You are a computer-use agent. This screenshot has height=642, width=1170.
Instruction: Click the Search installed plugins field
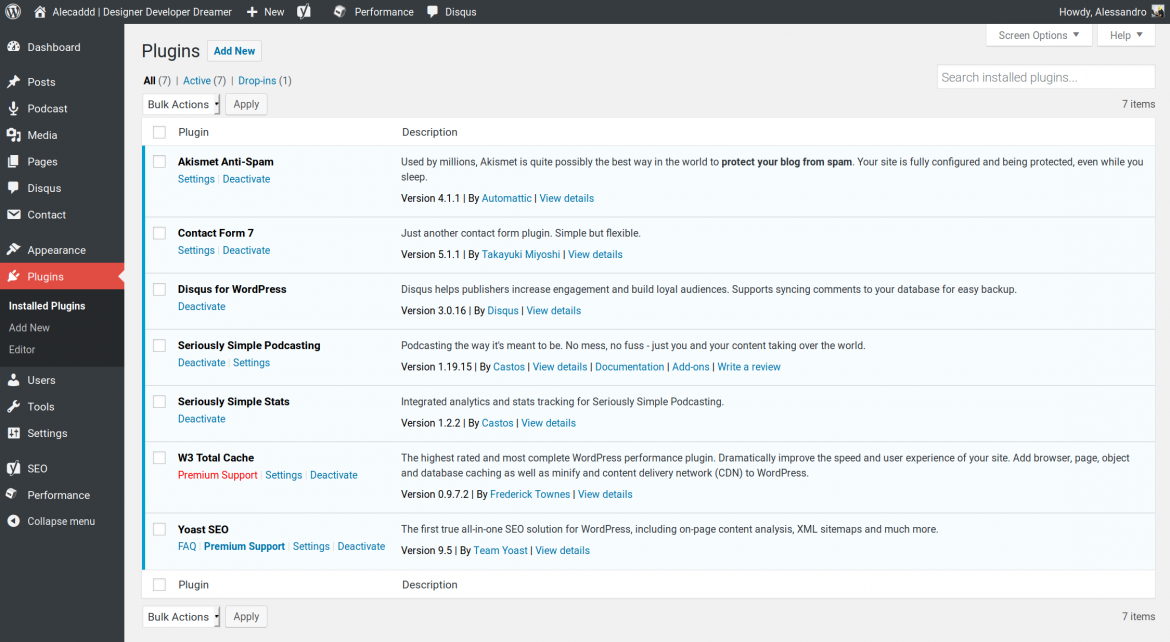coord(1046,77)
